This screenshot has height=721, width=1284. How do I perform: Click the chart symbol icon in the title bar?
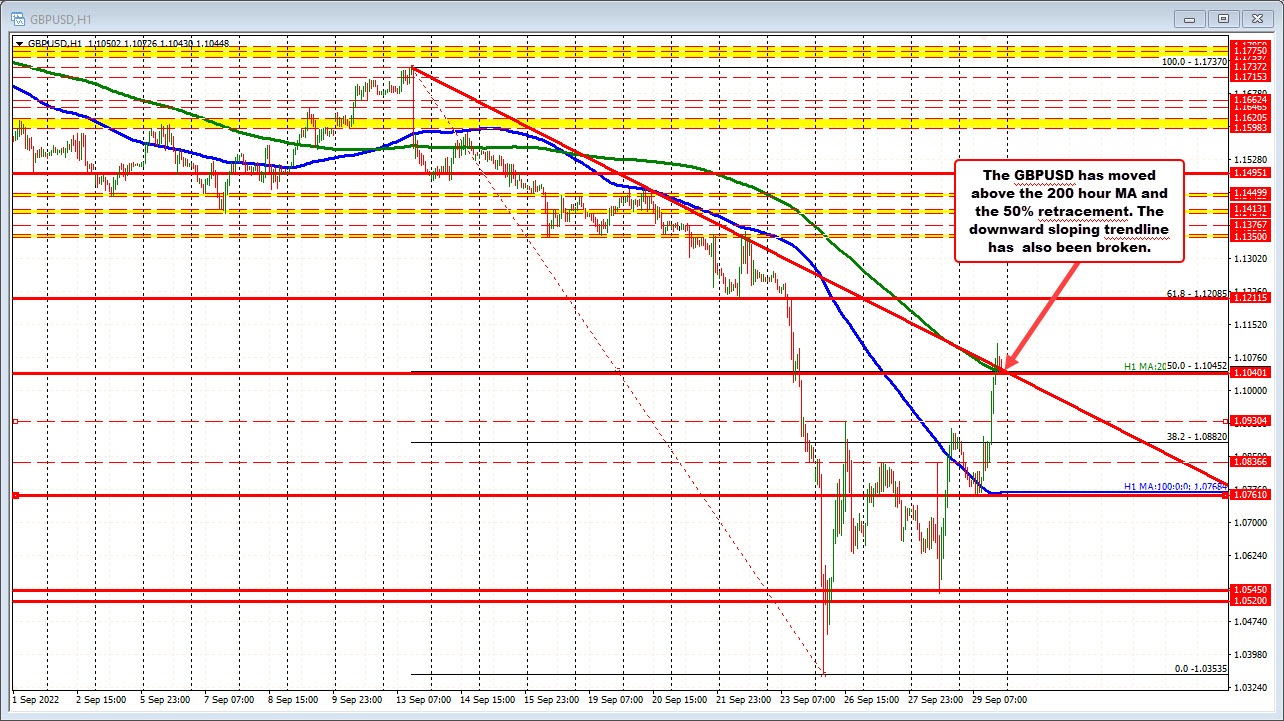click(x=19, y=18)
